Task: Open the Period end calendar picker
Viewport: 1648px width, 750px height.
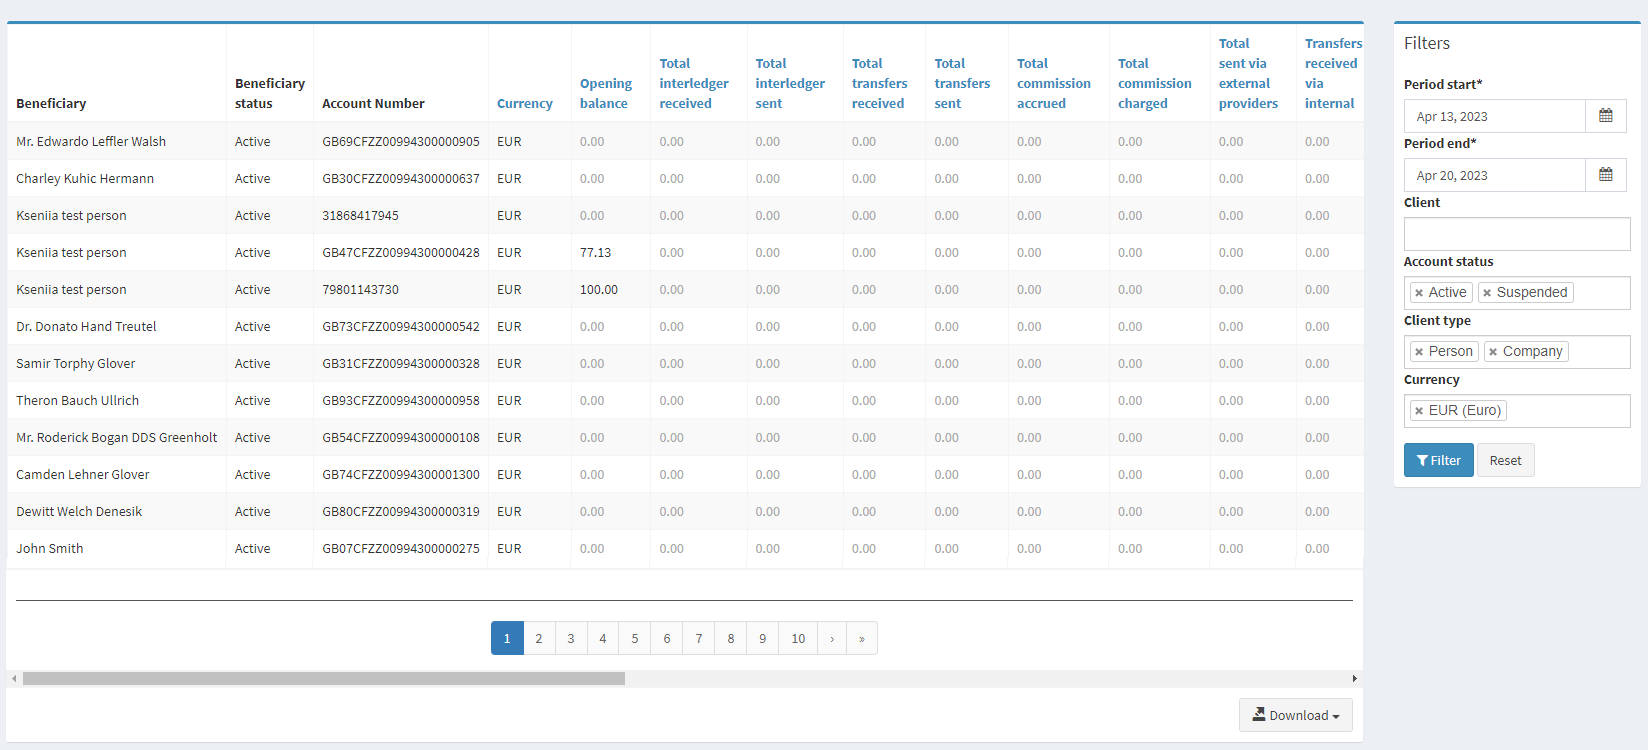Action: coord(1605,175)
